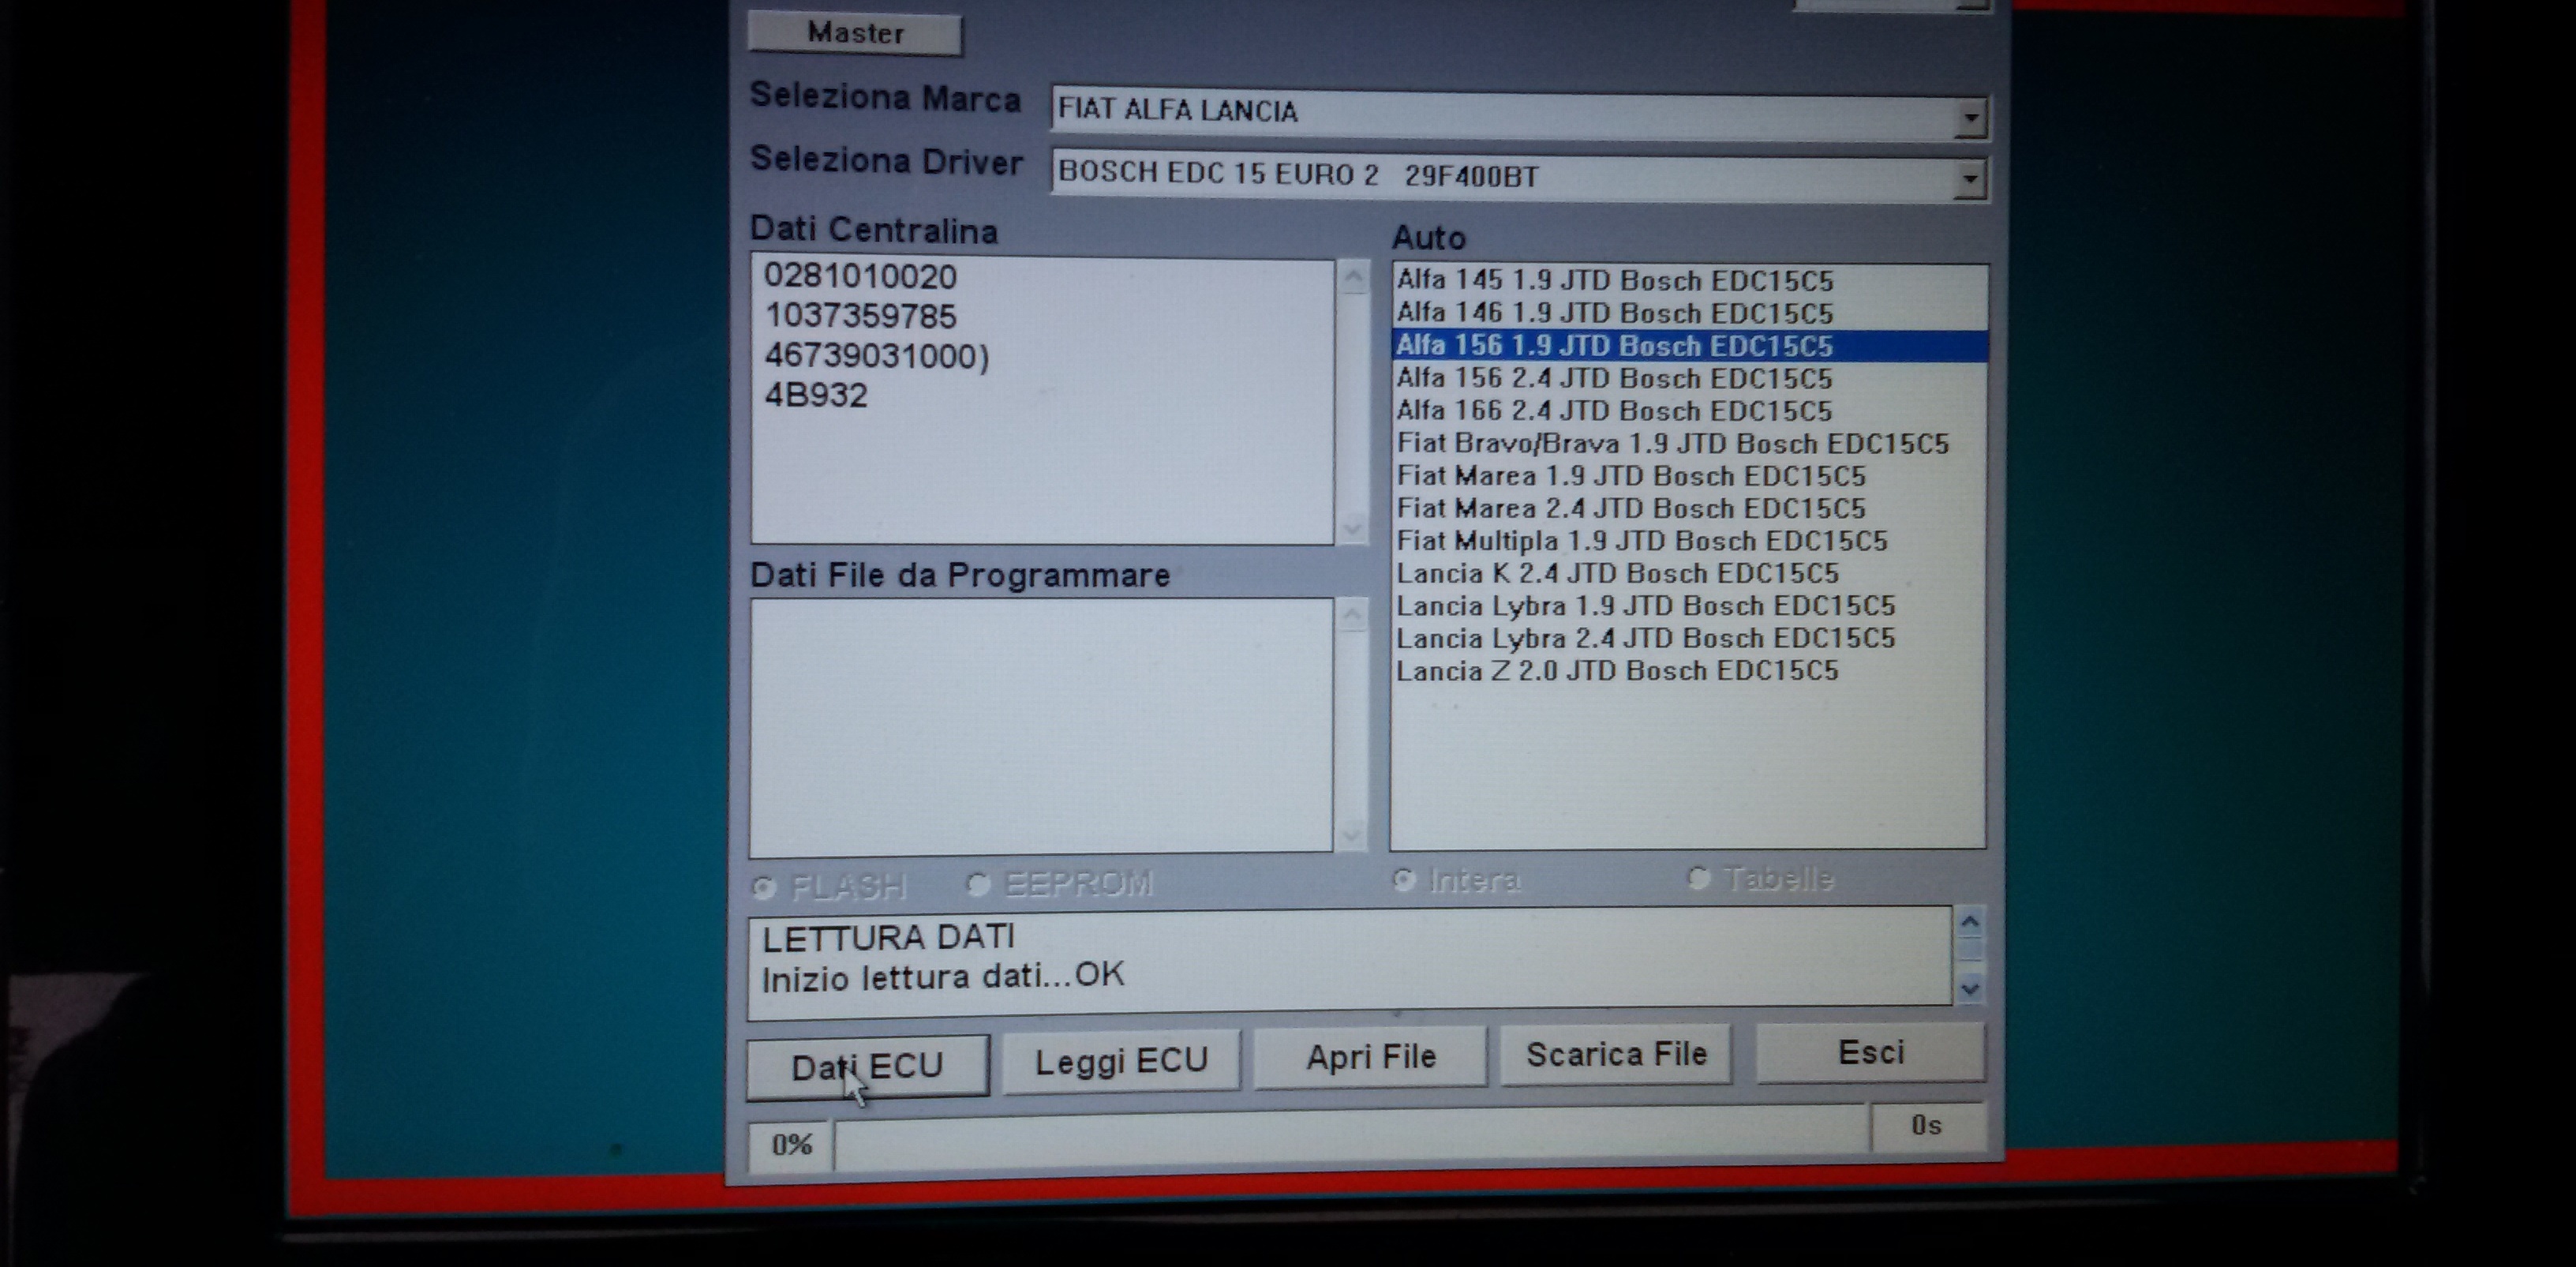This screenshot has width=2576, height=1267.
Task: Click the LETTURA DATI log line
Action: tap(888, 937)
